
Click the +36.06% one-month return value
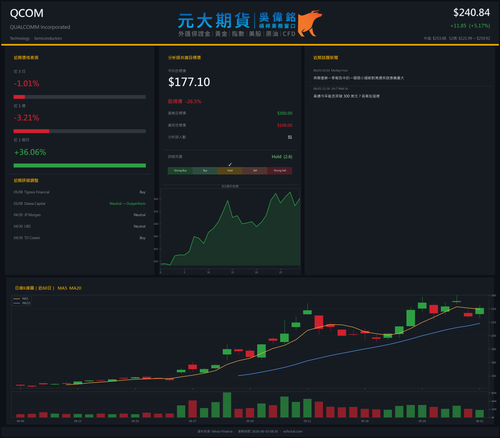pos(30,152)
